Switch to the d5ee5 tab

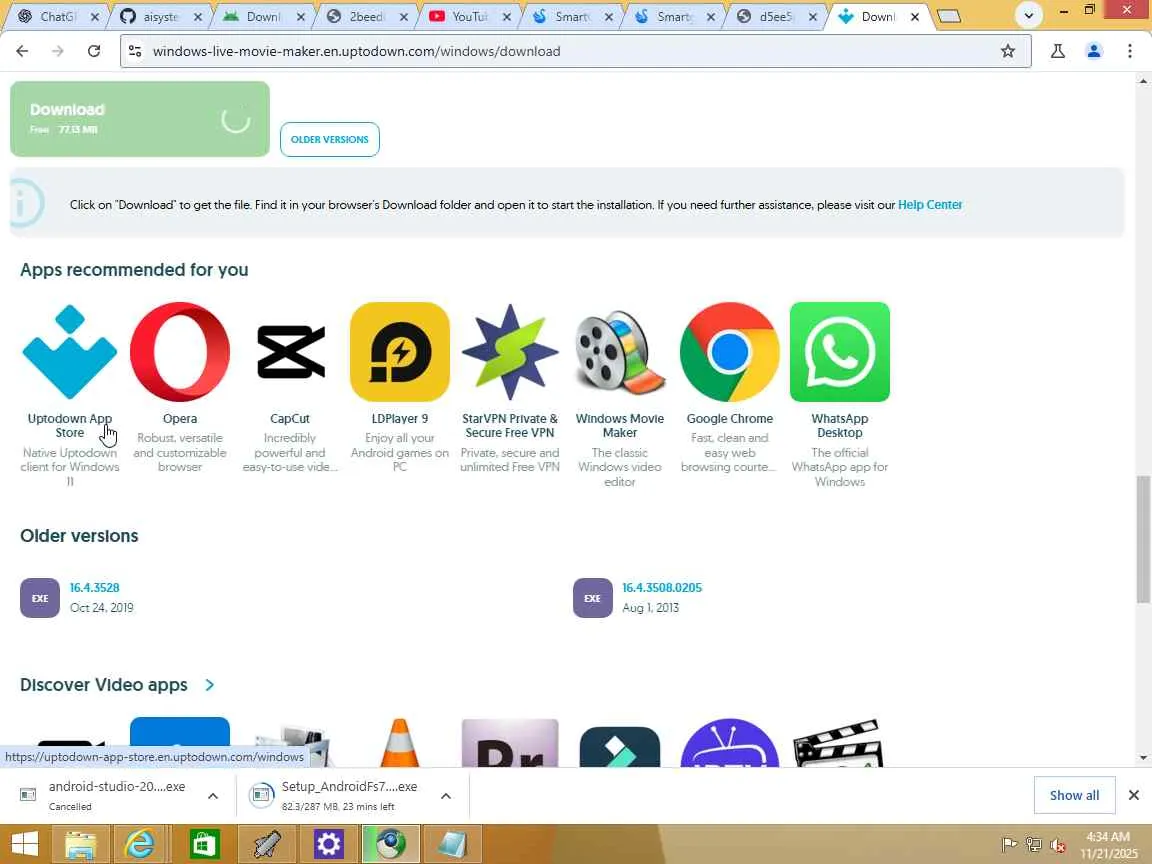(775, 16)
